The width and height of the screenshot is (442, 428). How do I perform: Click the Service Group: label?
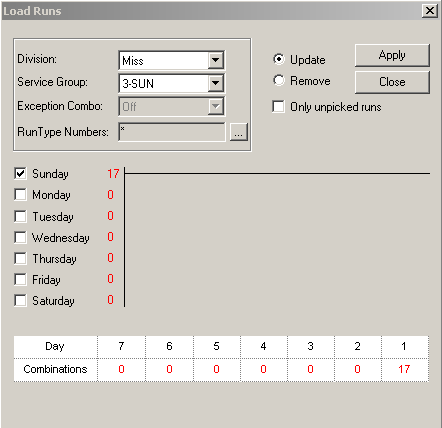(x=52, y=82)
